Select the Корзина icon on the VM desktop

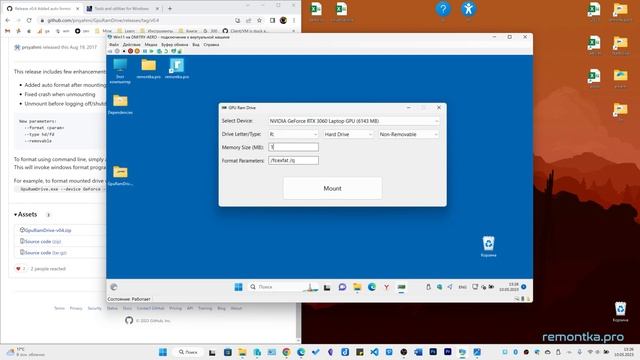tap(489, 247)
